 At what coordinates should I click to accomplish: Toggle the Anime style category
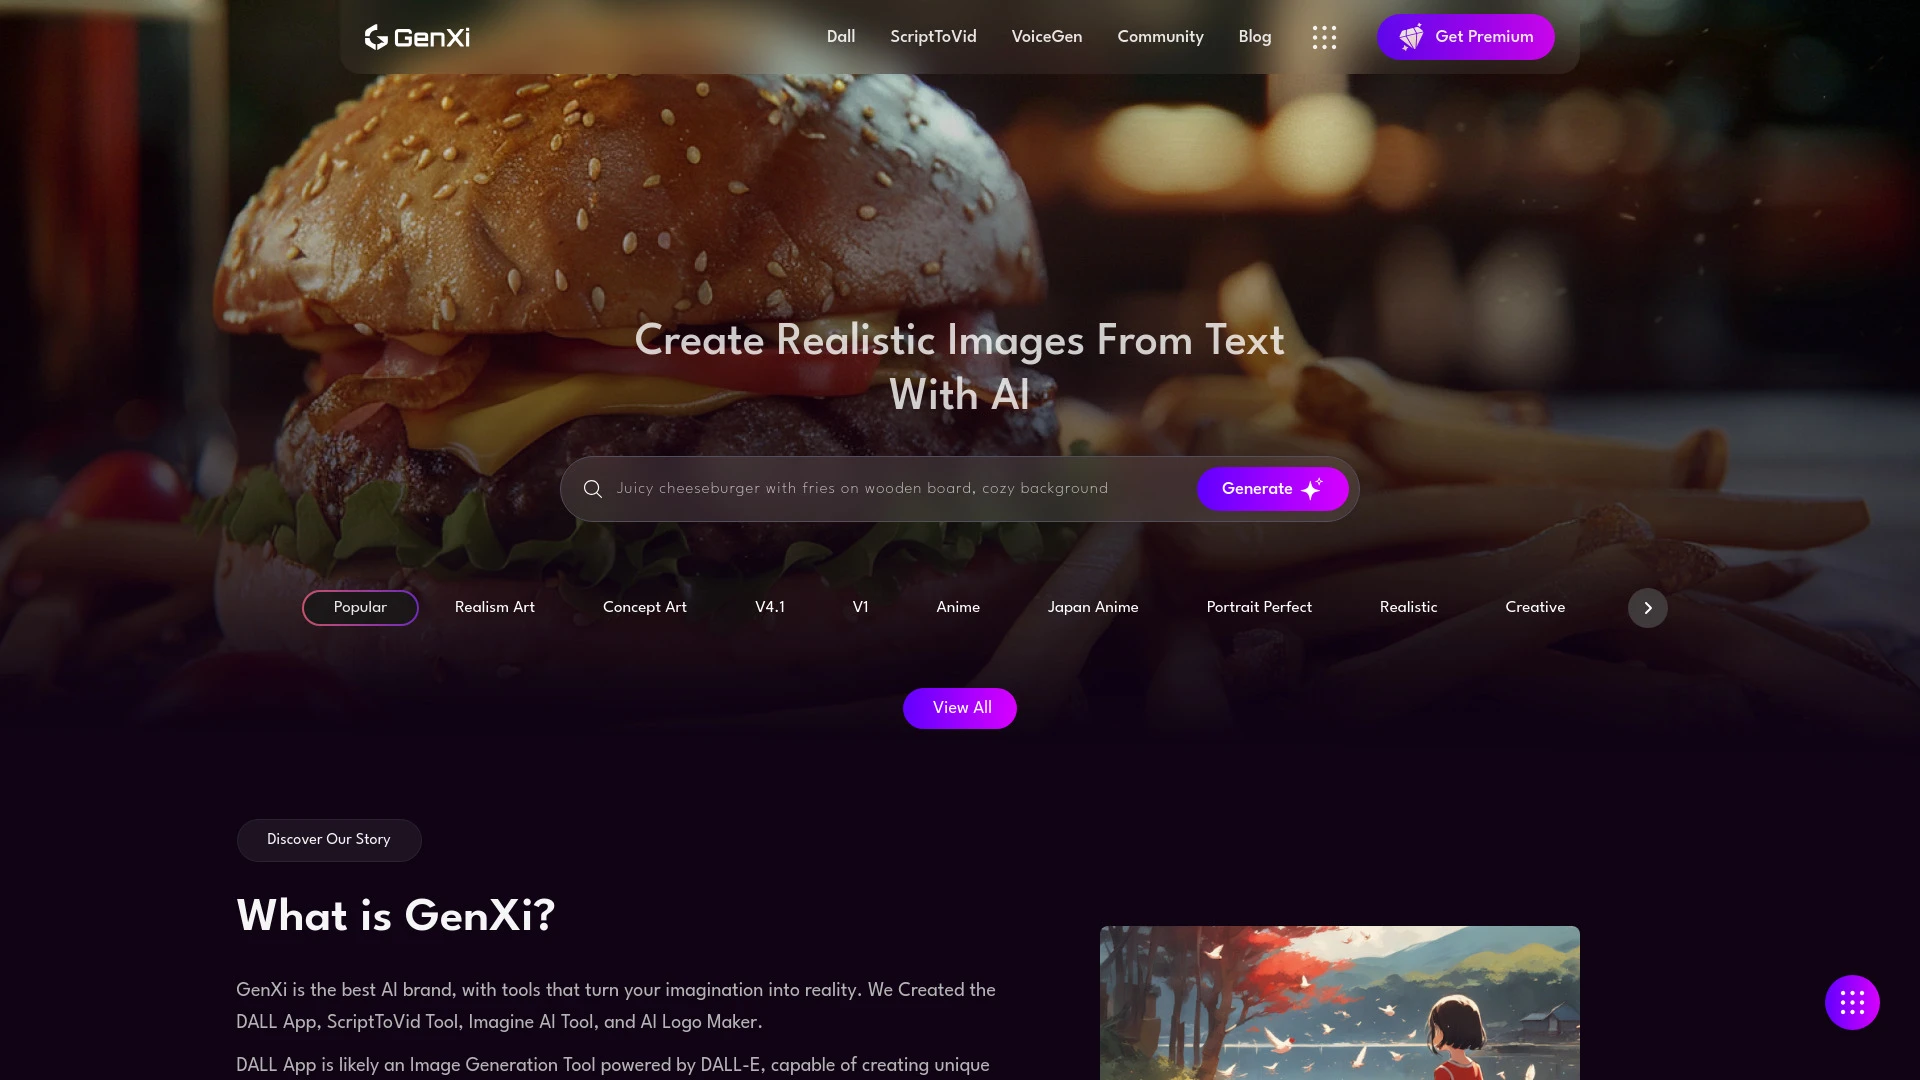point(956,607)
